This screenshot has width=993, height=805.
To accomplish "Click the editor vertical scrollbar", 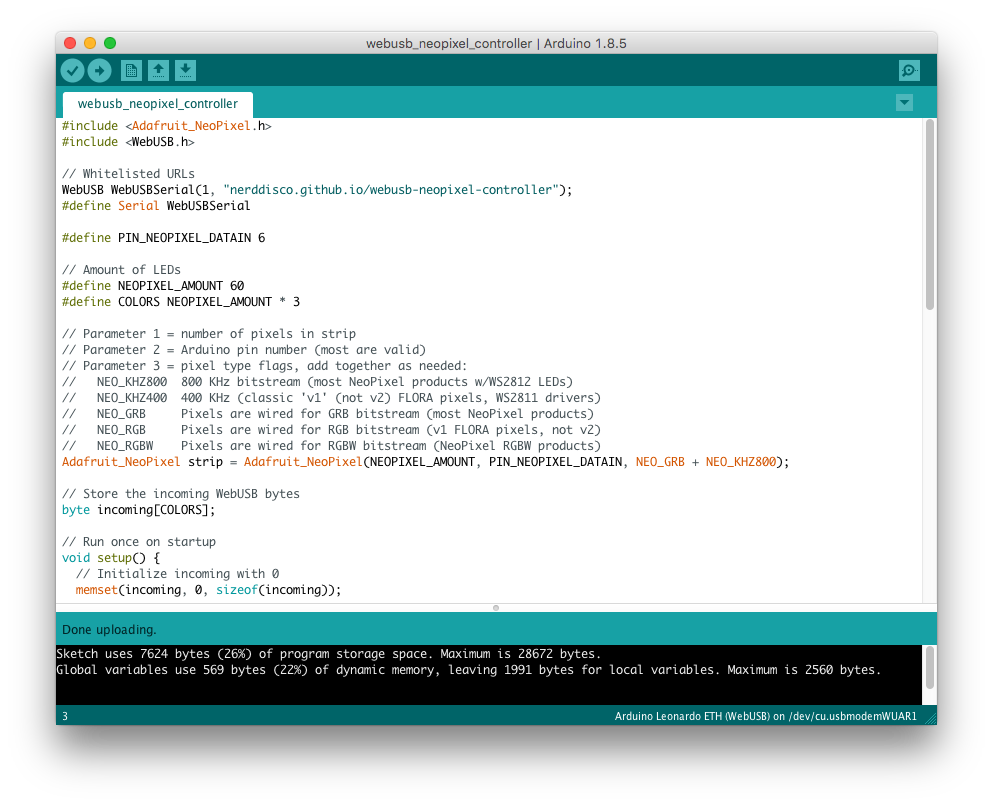I will coord(930,215).
